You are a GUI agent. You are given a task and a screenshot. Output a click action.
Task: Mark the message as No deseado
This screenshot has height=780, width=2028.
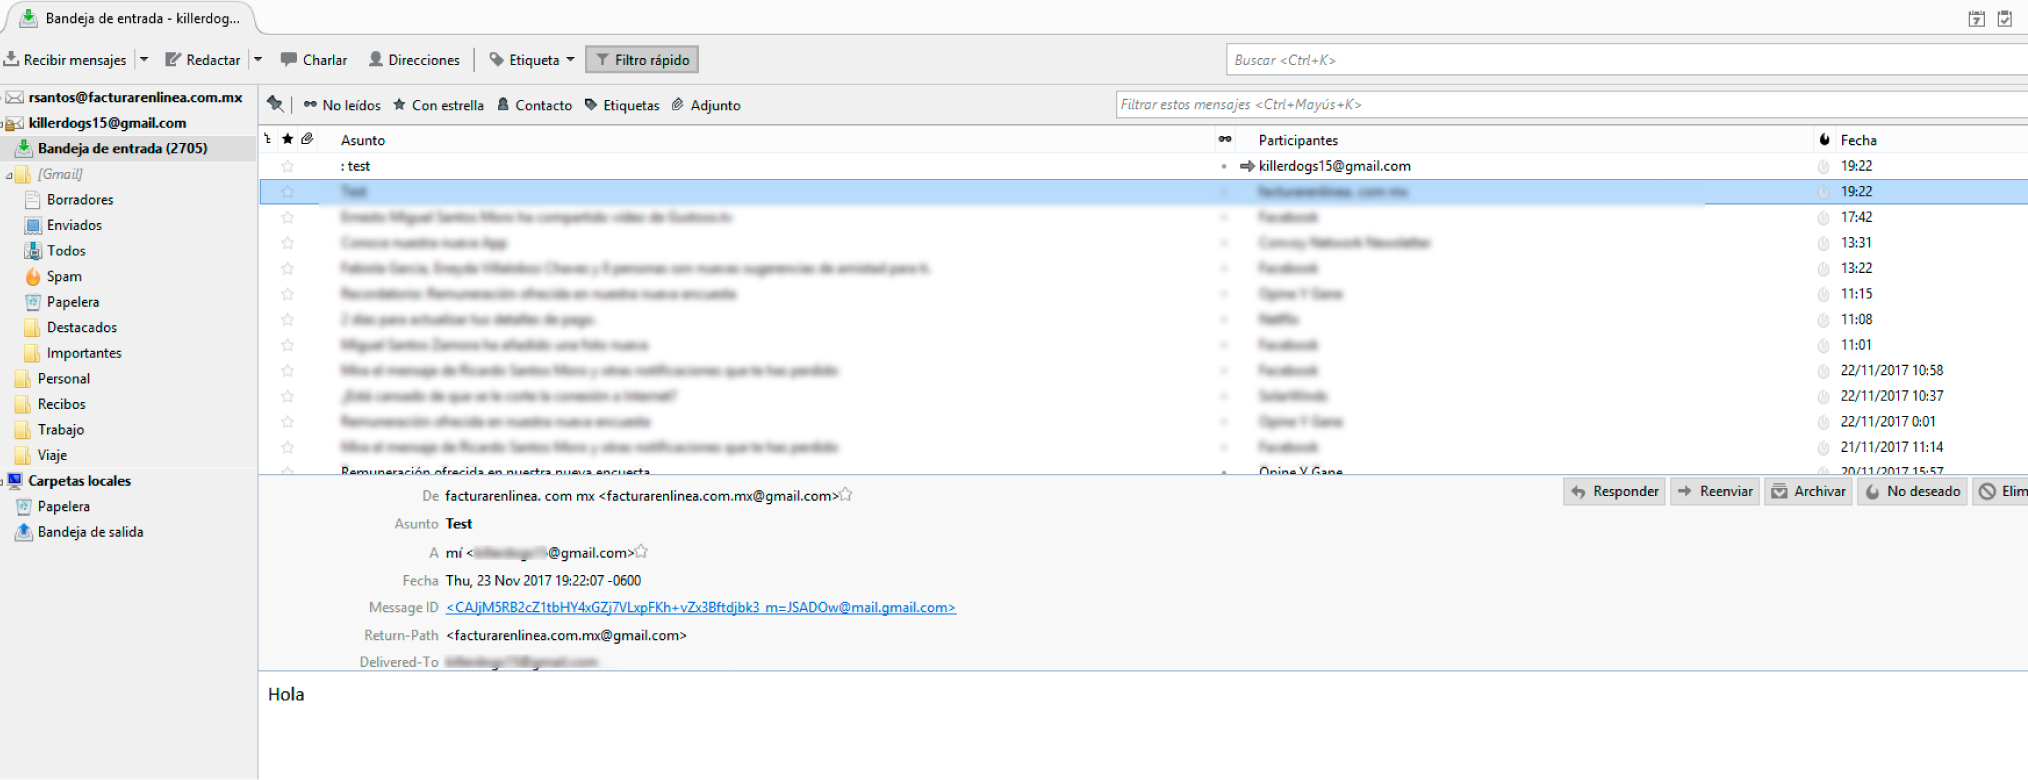[1913, 491]
